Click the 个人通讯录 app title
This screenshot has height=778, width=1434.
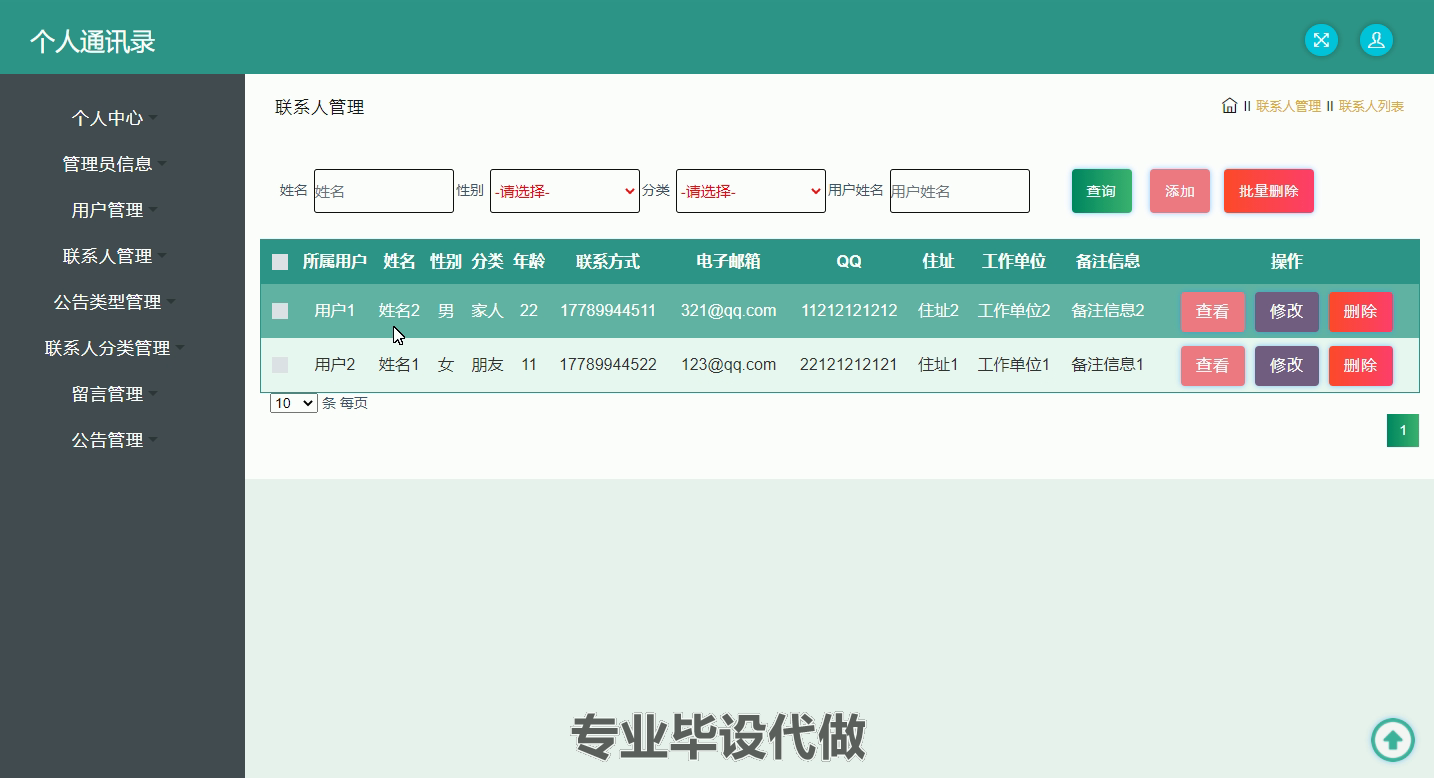click(93, 41)
